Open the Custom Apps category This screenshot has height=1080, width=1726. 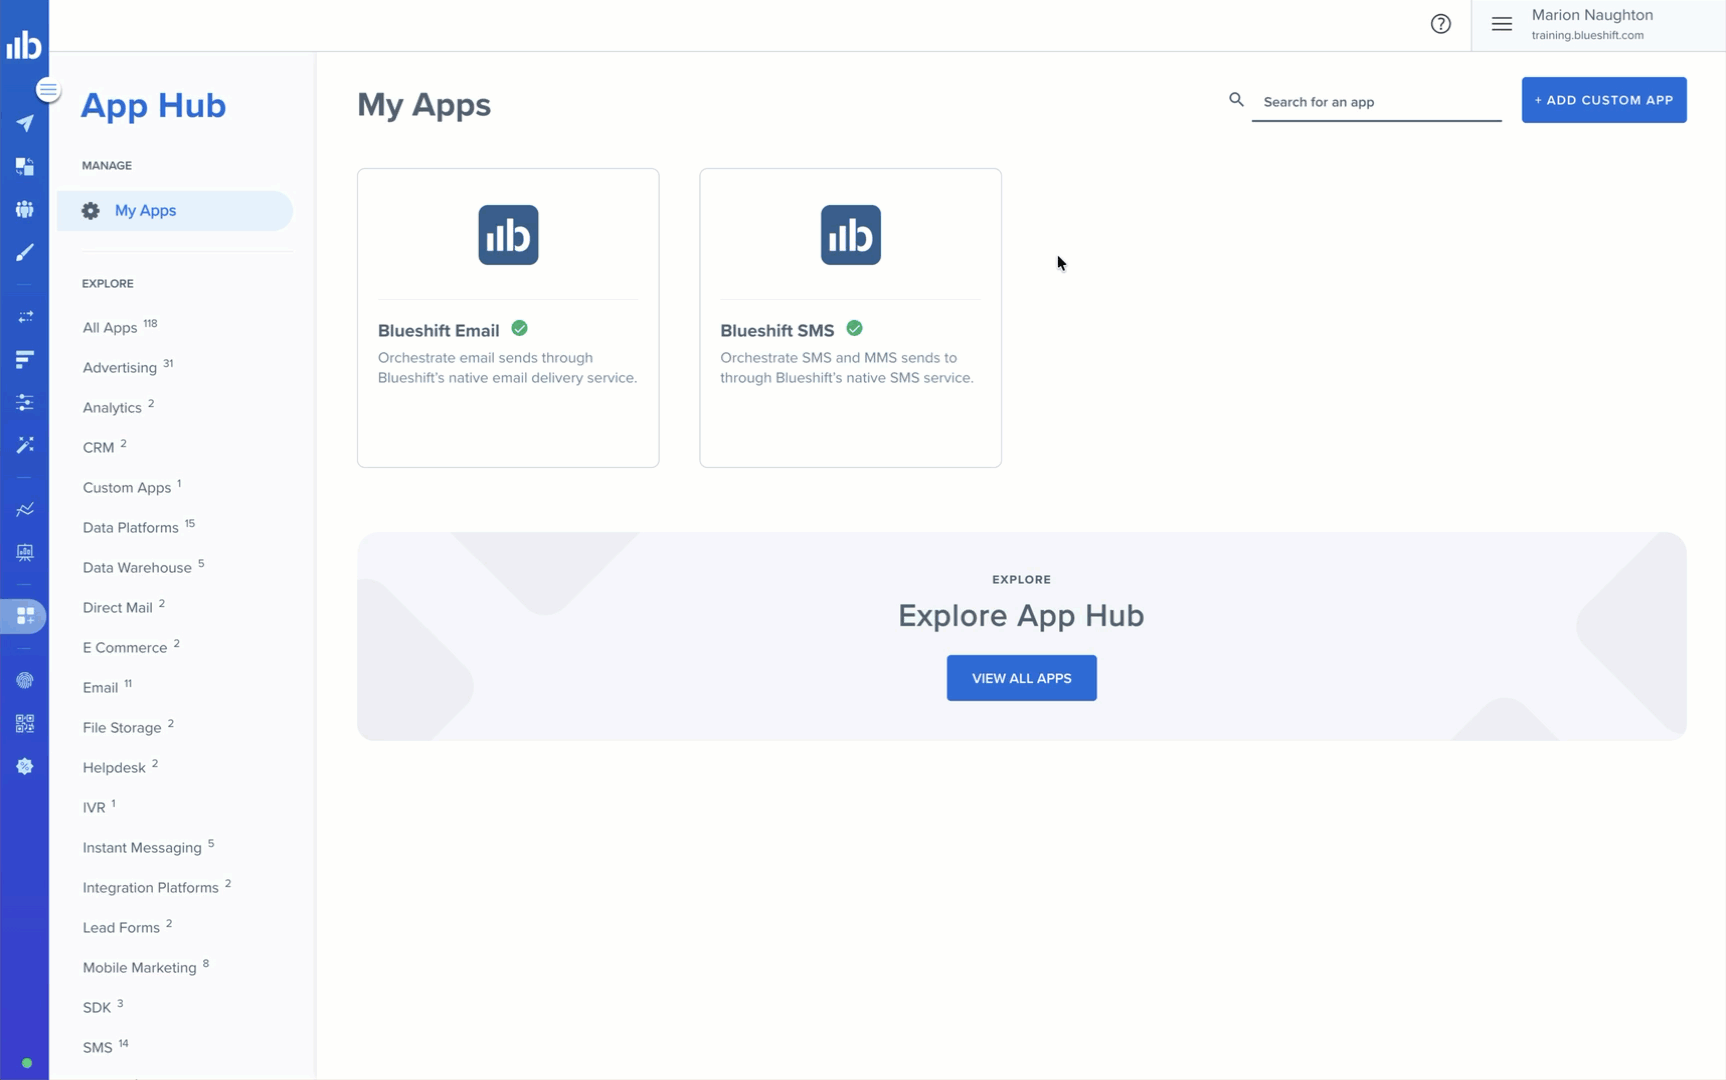point(132,487)
